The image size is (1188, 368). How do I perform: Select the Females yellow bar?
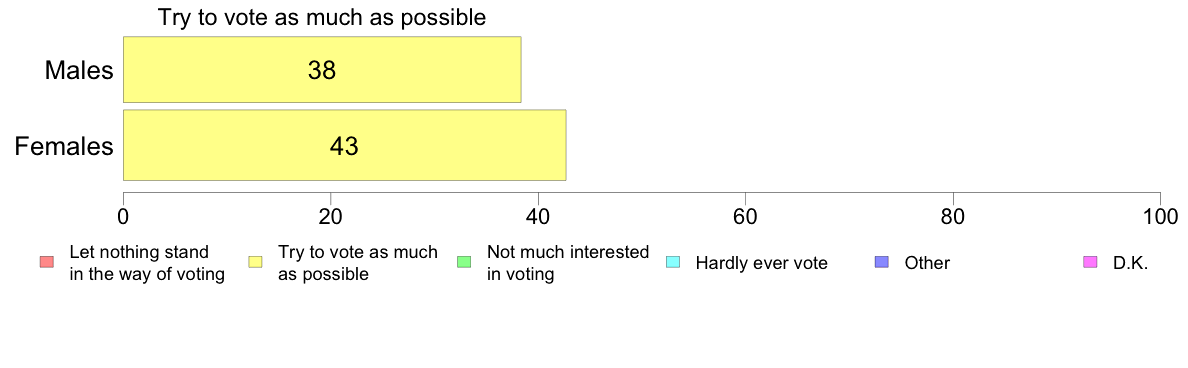click(345, 145)
